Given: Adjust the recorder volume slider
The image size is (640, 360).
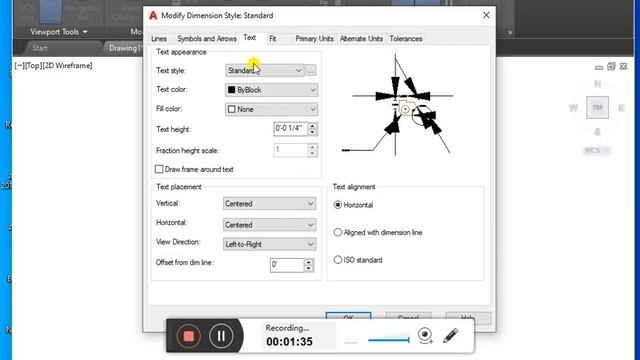Looking at the screenshot, I should click(x=389, y=340).
